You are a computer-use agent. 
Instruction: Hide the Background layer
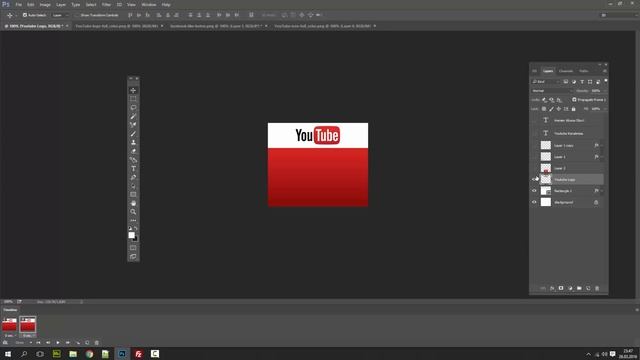pyautogui.click(x=534, y=202)
